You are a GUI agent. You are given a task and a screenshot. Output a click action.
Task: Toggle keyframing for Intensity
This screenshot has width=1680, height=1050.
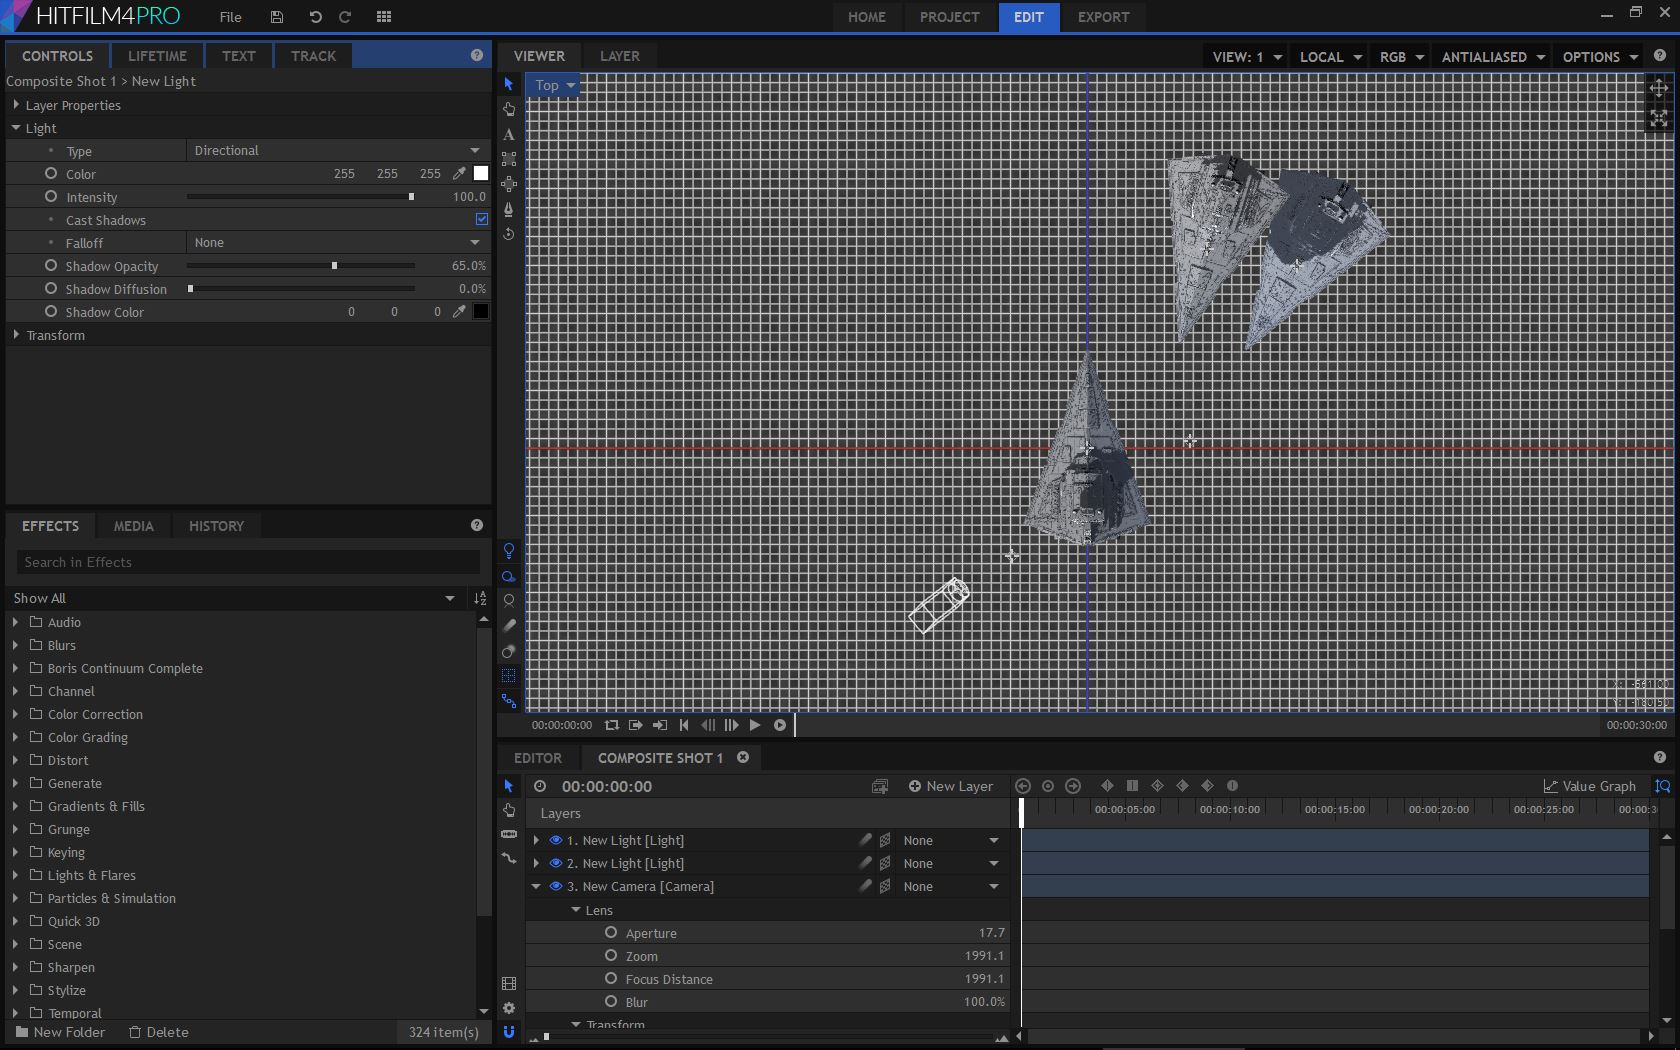pyautogui.click(x=51, y=197)
